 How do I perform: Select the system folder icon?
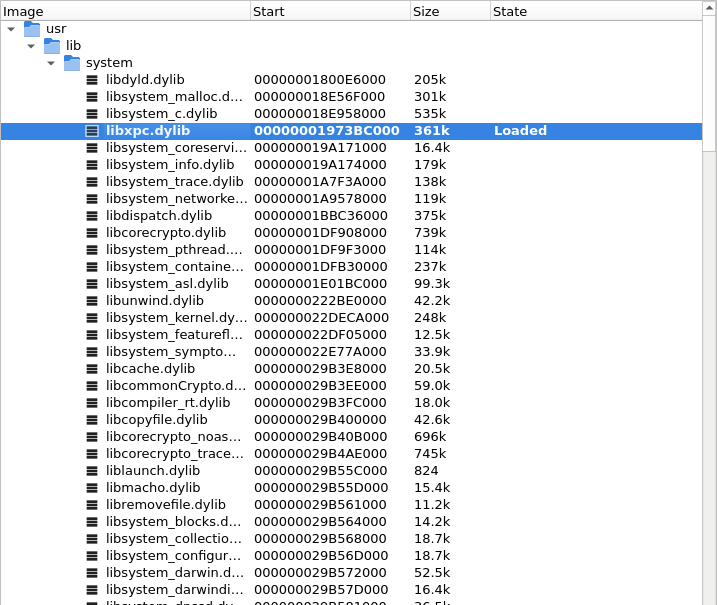click(72, 63)
